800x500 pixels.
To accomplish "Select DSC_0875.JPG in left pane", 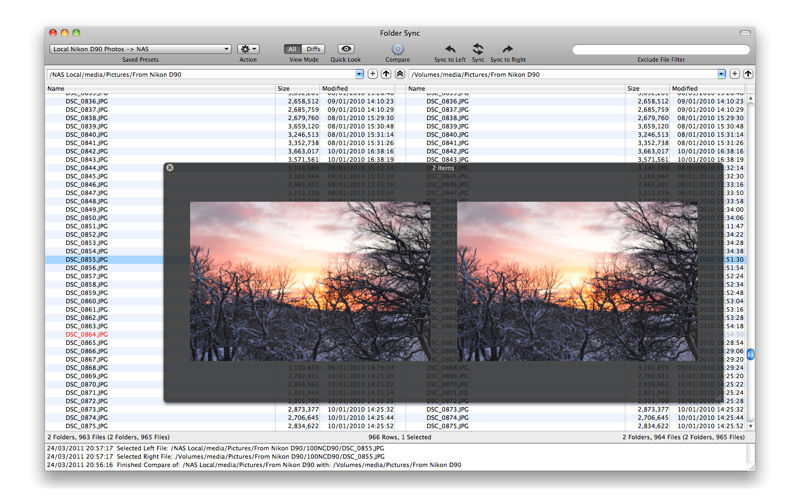I will (87, 426).
